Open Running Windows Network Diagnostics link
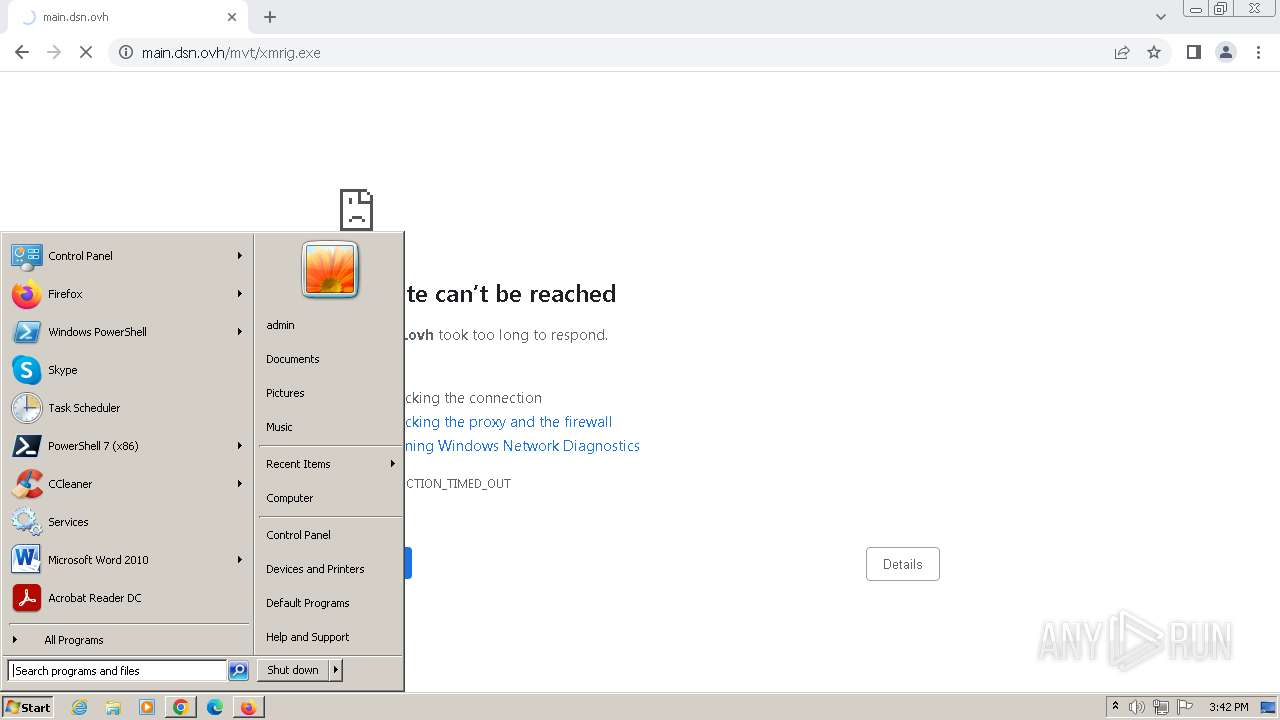The height and width of the screenshot is (720, 1280). click(x=522, y=446)
